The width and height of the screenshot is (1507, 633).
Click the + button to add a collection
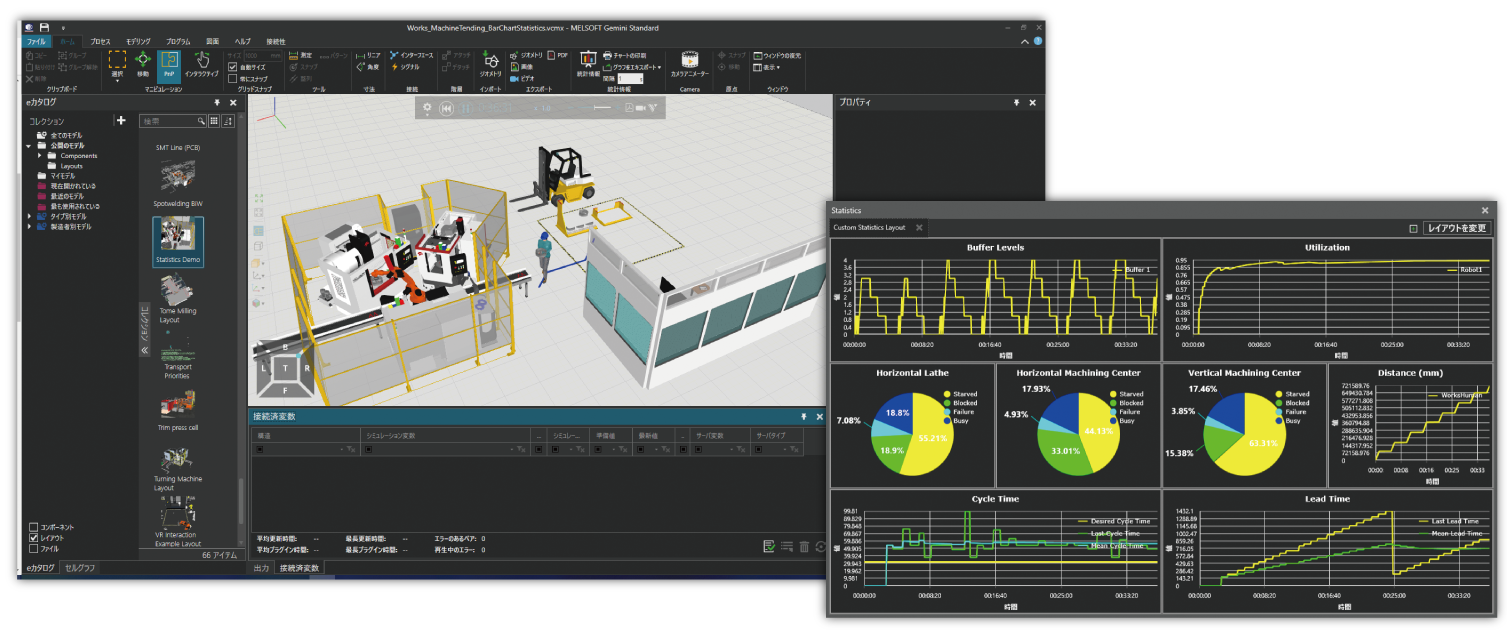click(120, 121)
